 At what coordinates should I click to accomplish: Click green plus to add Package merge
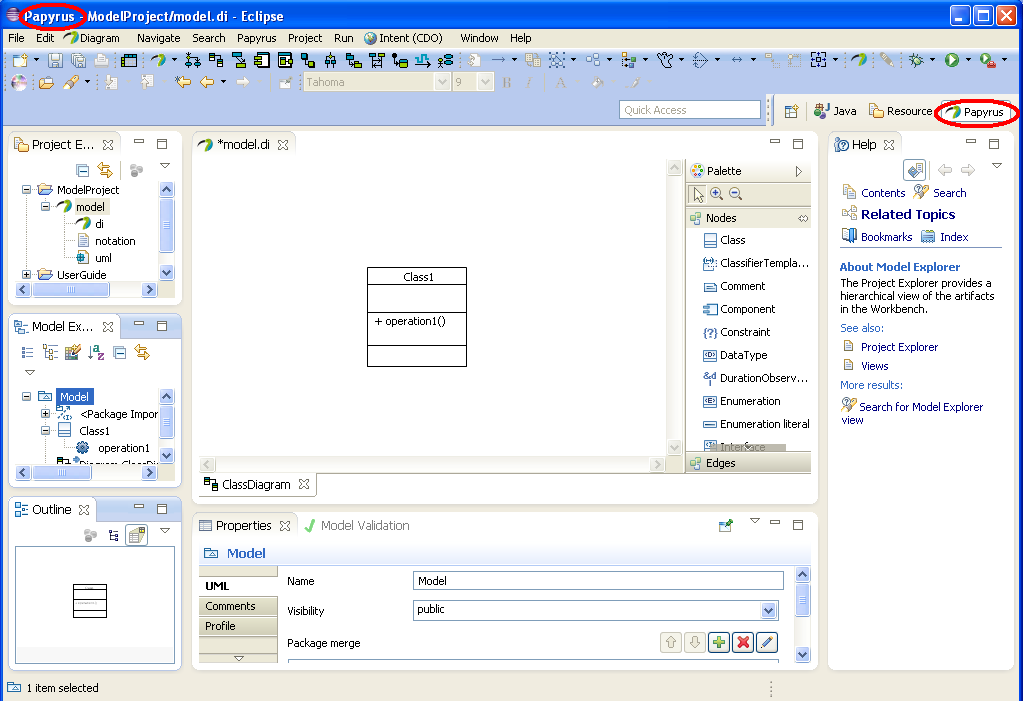(x=719, y=642)
